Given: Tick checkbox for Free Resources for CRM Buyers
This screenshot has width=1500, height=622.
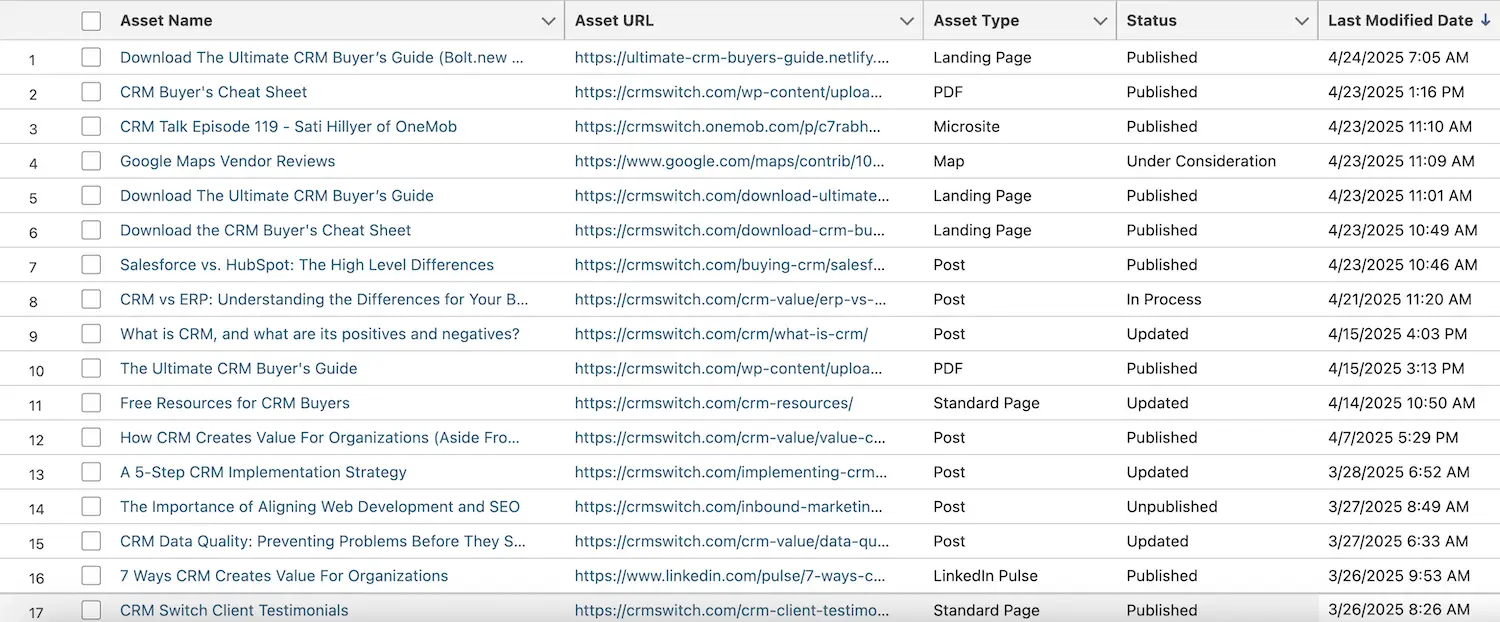Looking at the screenshot, I should (x=91, y=403).
